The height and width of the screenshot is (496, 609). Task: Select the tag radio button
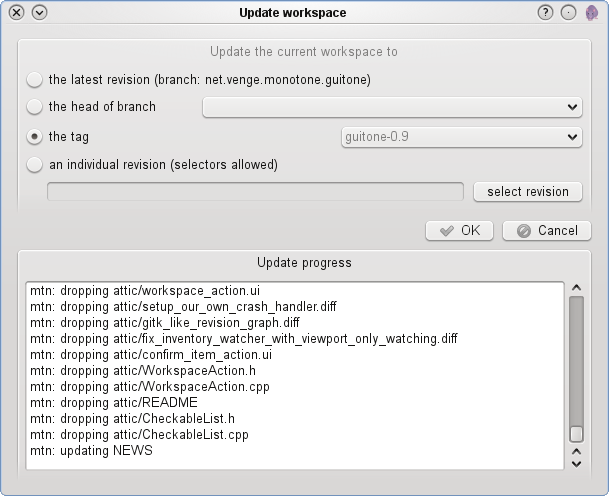click(34, 137)
